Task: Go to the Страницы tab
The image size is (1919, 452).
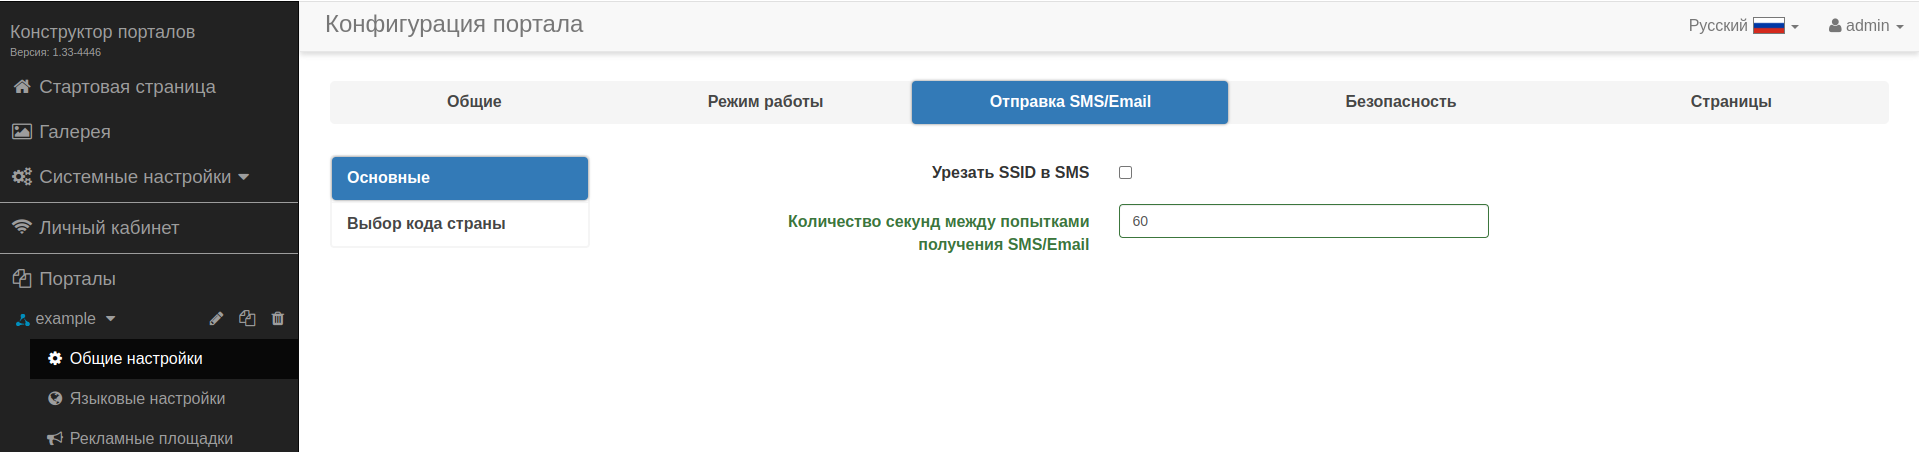Action: click(x=1730, y=102)
